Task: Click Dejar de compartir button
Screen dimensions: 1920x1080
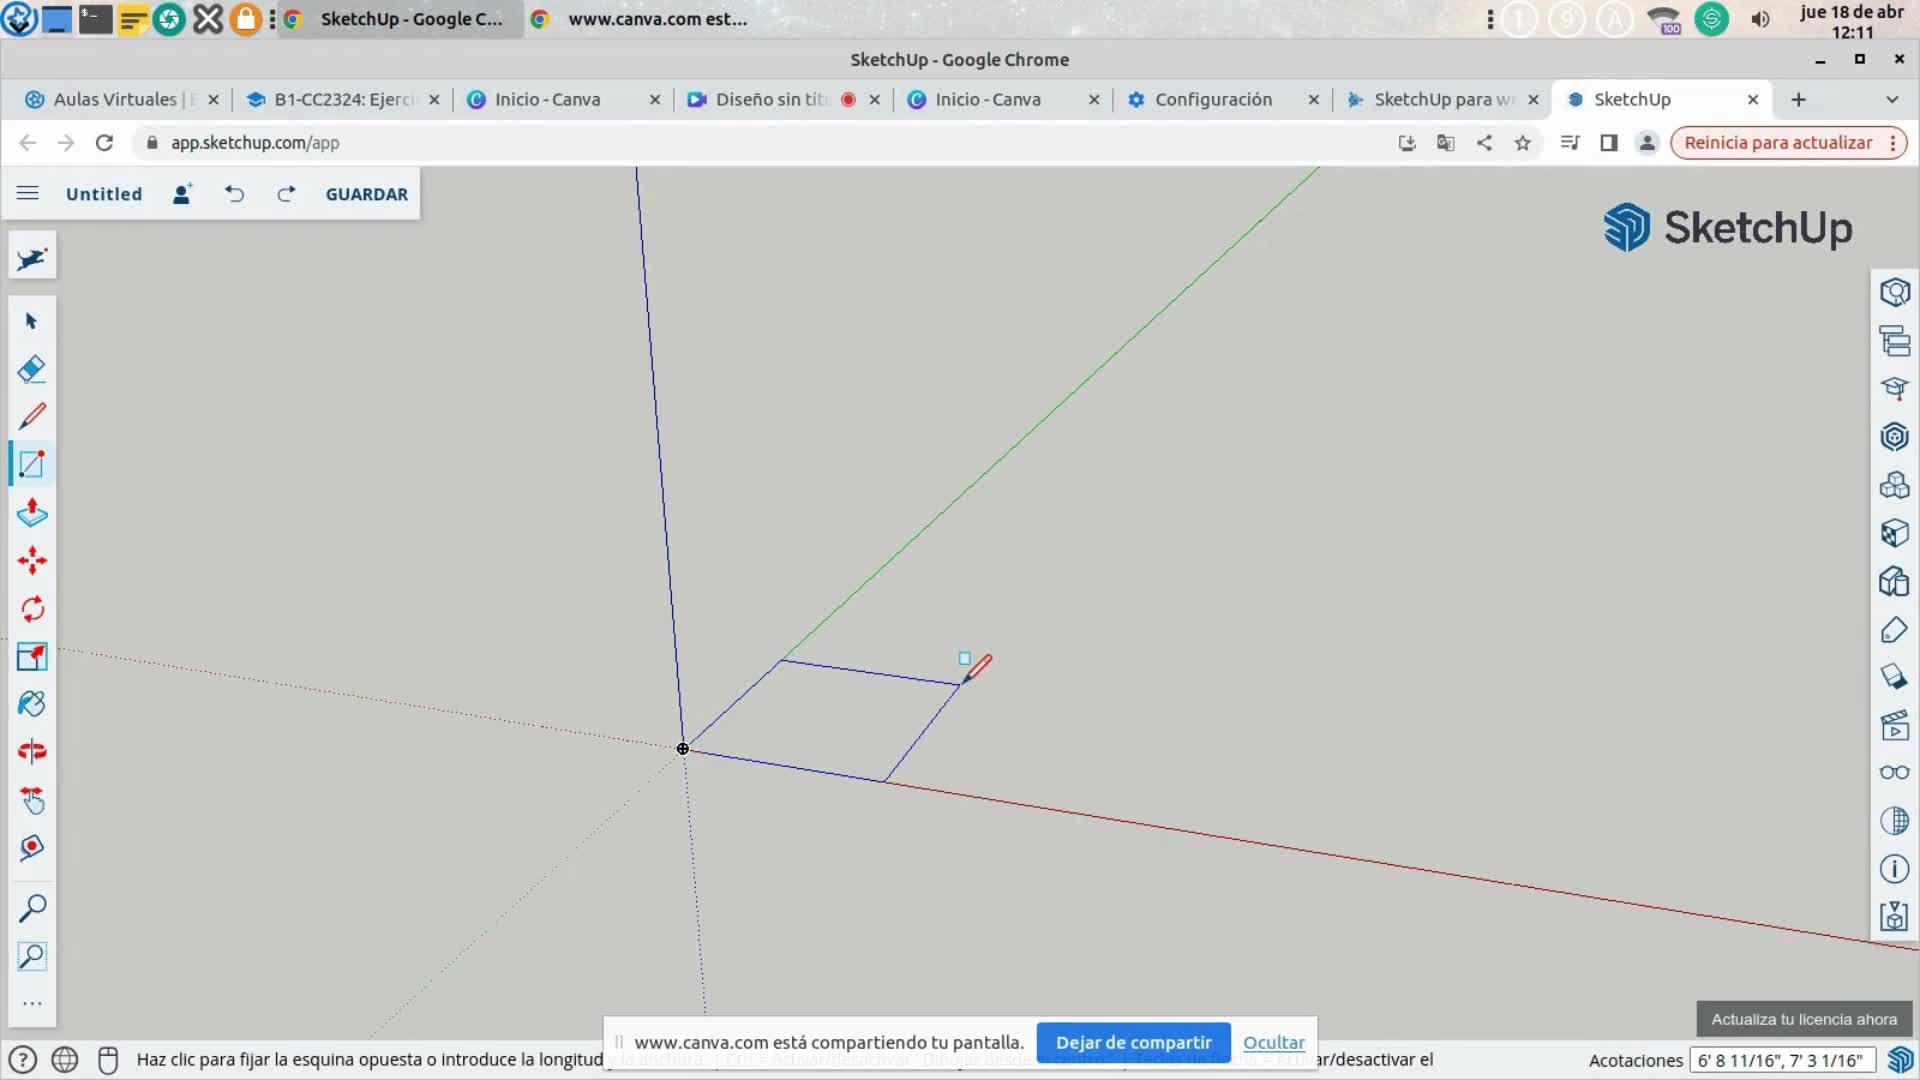Action: coord(1133,1042)
